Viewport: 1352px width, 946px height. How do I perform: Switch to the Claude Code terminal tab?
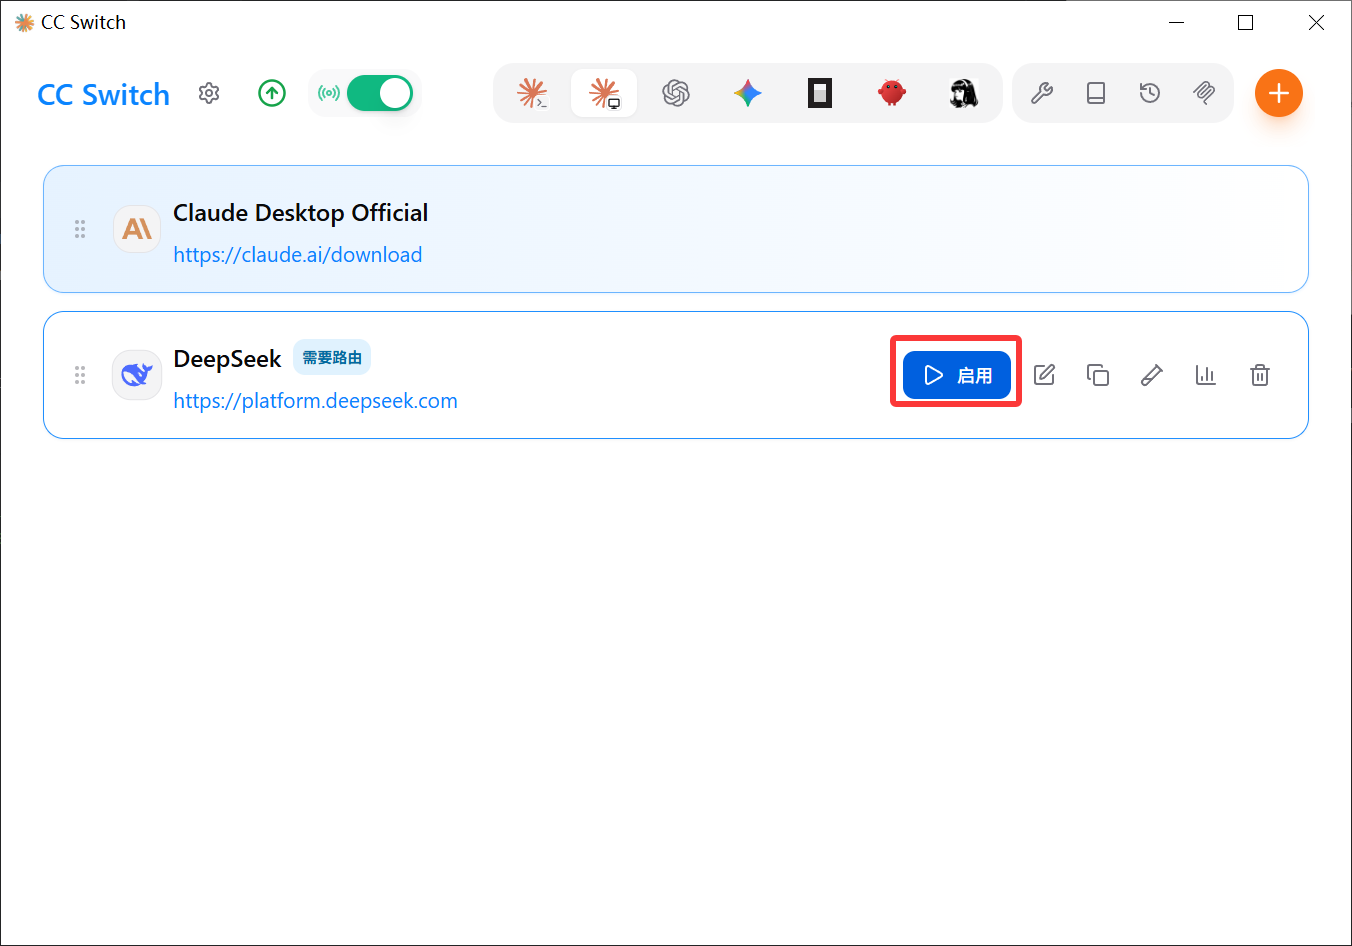(x=532, y=93)
